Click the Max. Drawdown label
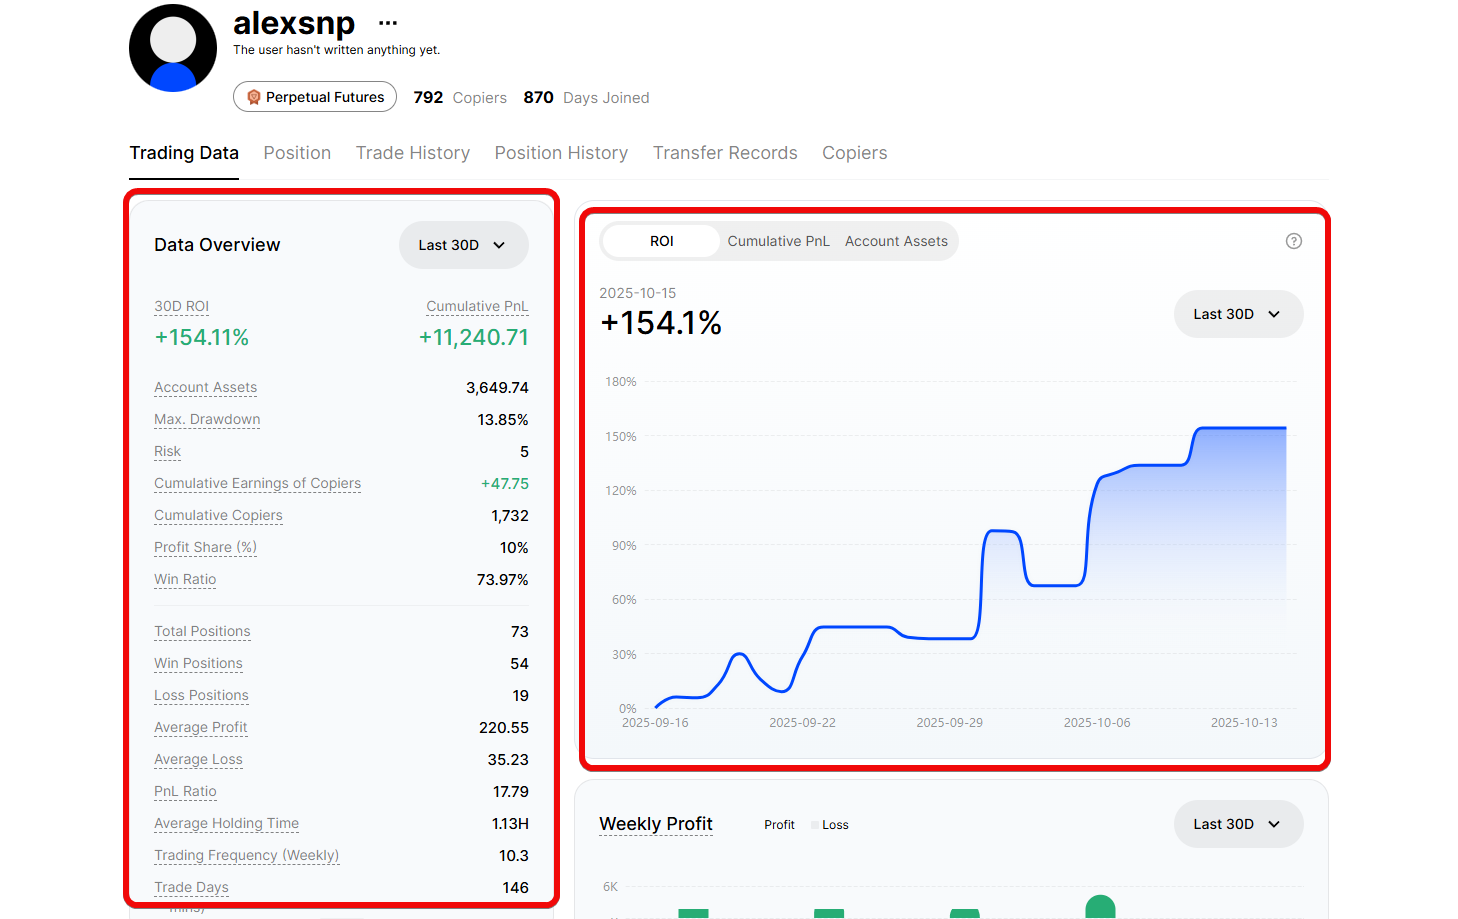The width and height of the screenshot is (1458, 919). tap(207, 419)
